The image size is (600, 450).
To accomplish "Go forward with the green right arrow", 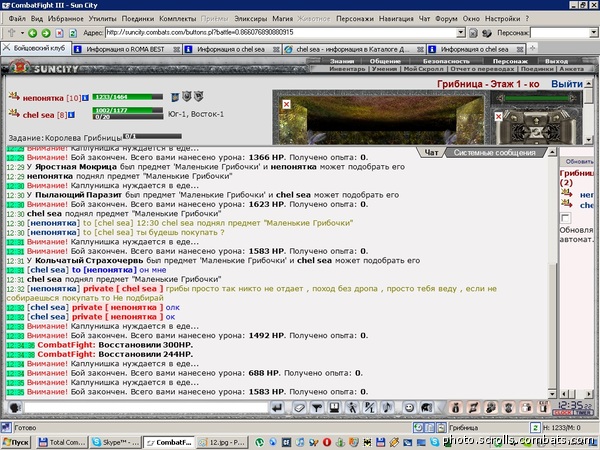I will click(46, 33).
